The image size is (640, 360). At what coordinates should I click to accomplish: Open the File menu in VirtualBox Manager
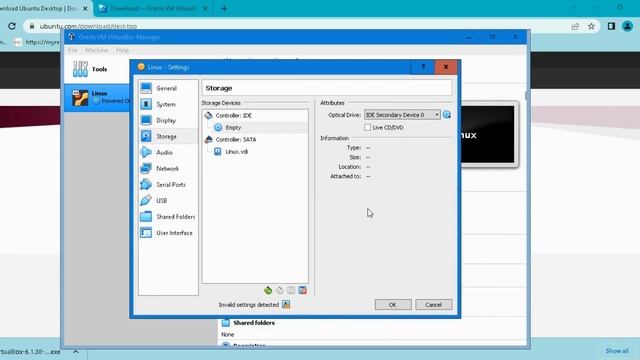tap(73, 50)
